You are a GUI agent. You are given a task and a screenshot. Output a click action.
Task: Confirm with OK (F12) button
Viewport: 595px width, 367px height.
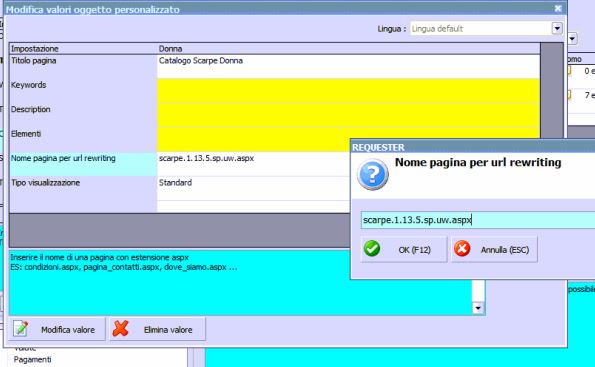click(x=404, y=249)
